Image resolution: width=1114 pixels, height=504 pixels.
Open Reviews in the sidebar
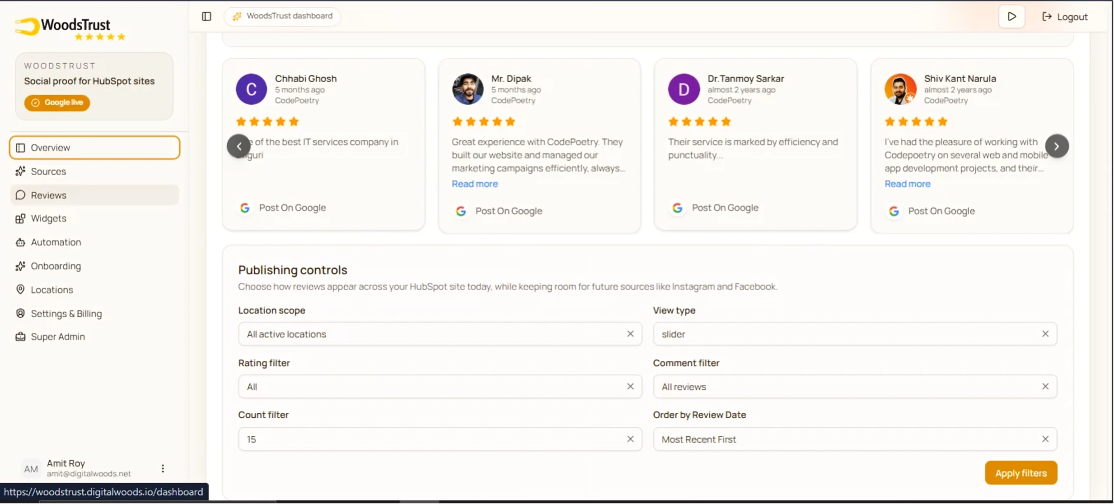tap(94, 195)
